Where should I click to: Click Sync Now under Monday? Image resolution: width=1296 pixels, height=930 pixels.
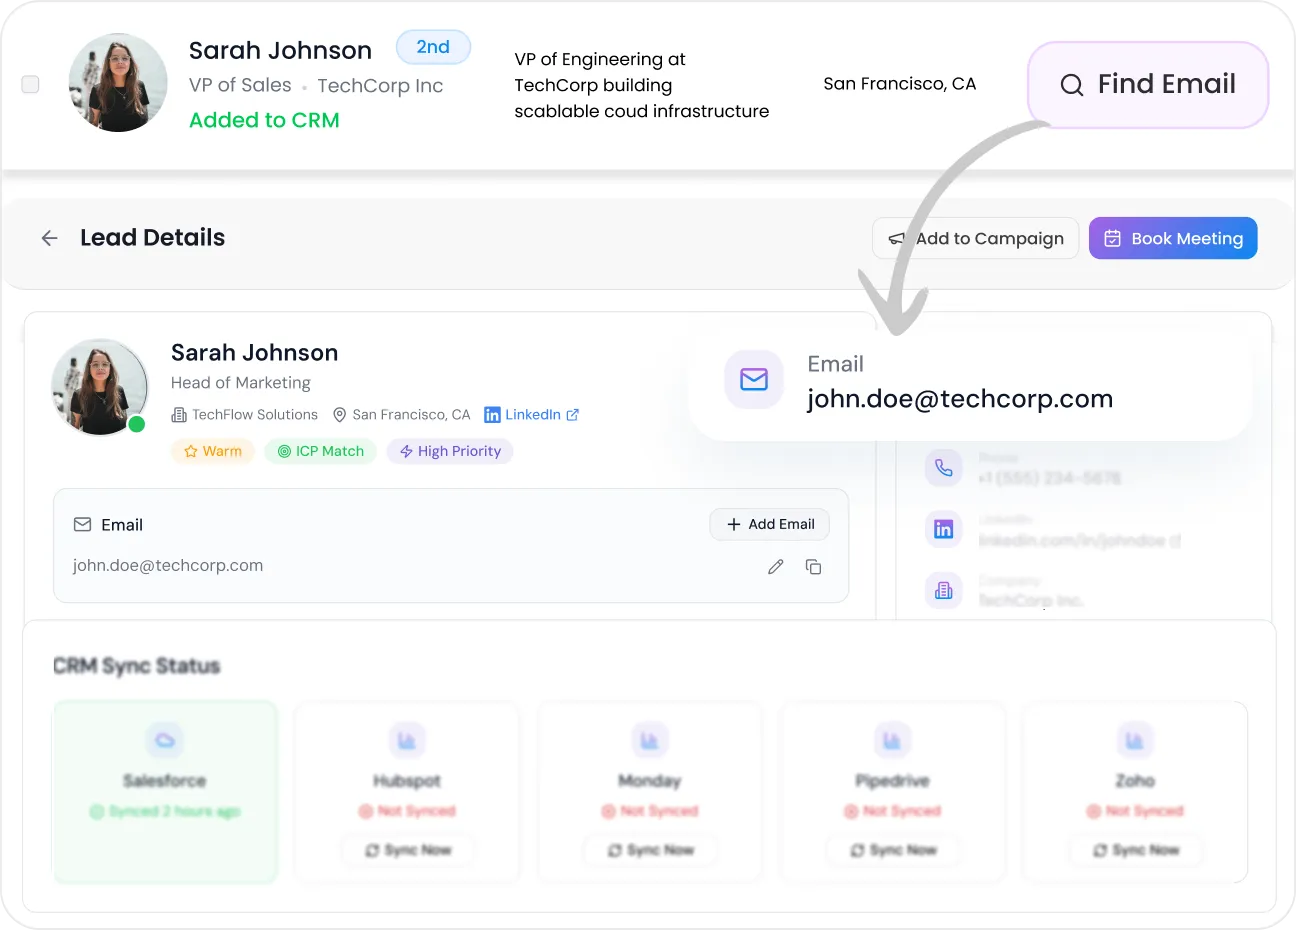pos(650,850)
